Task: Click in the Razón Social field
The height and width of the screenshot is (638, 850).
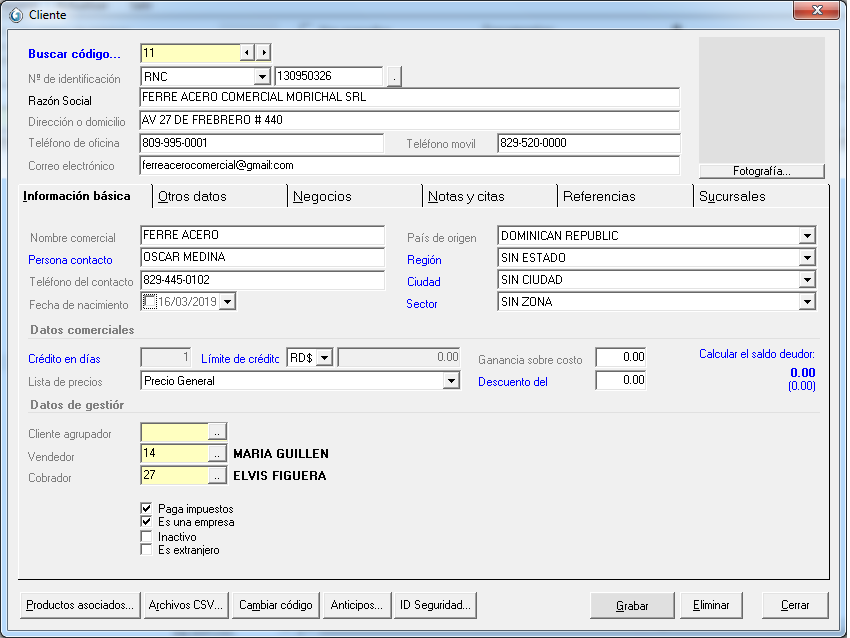Action: [x=409, y=98]
